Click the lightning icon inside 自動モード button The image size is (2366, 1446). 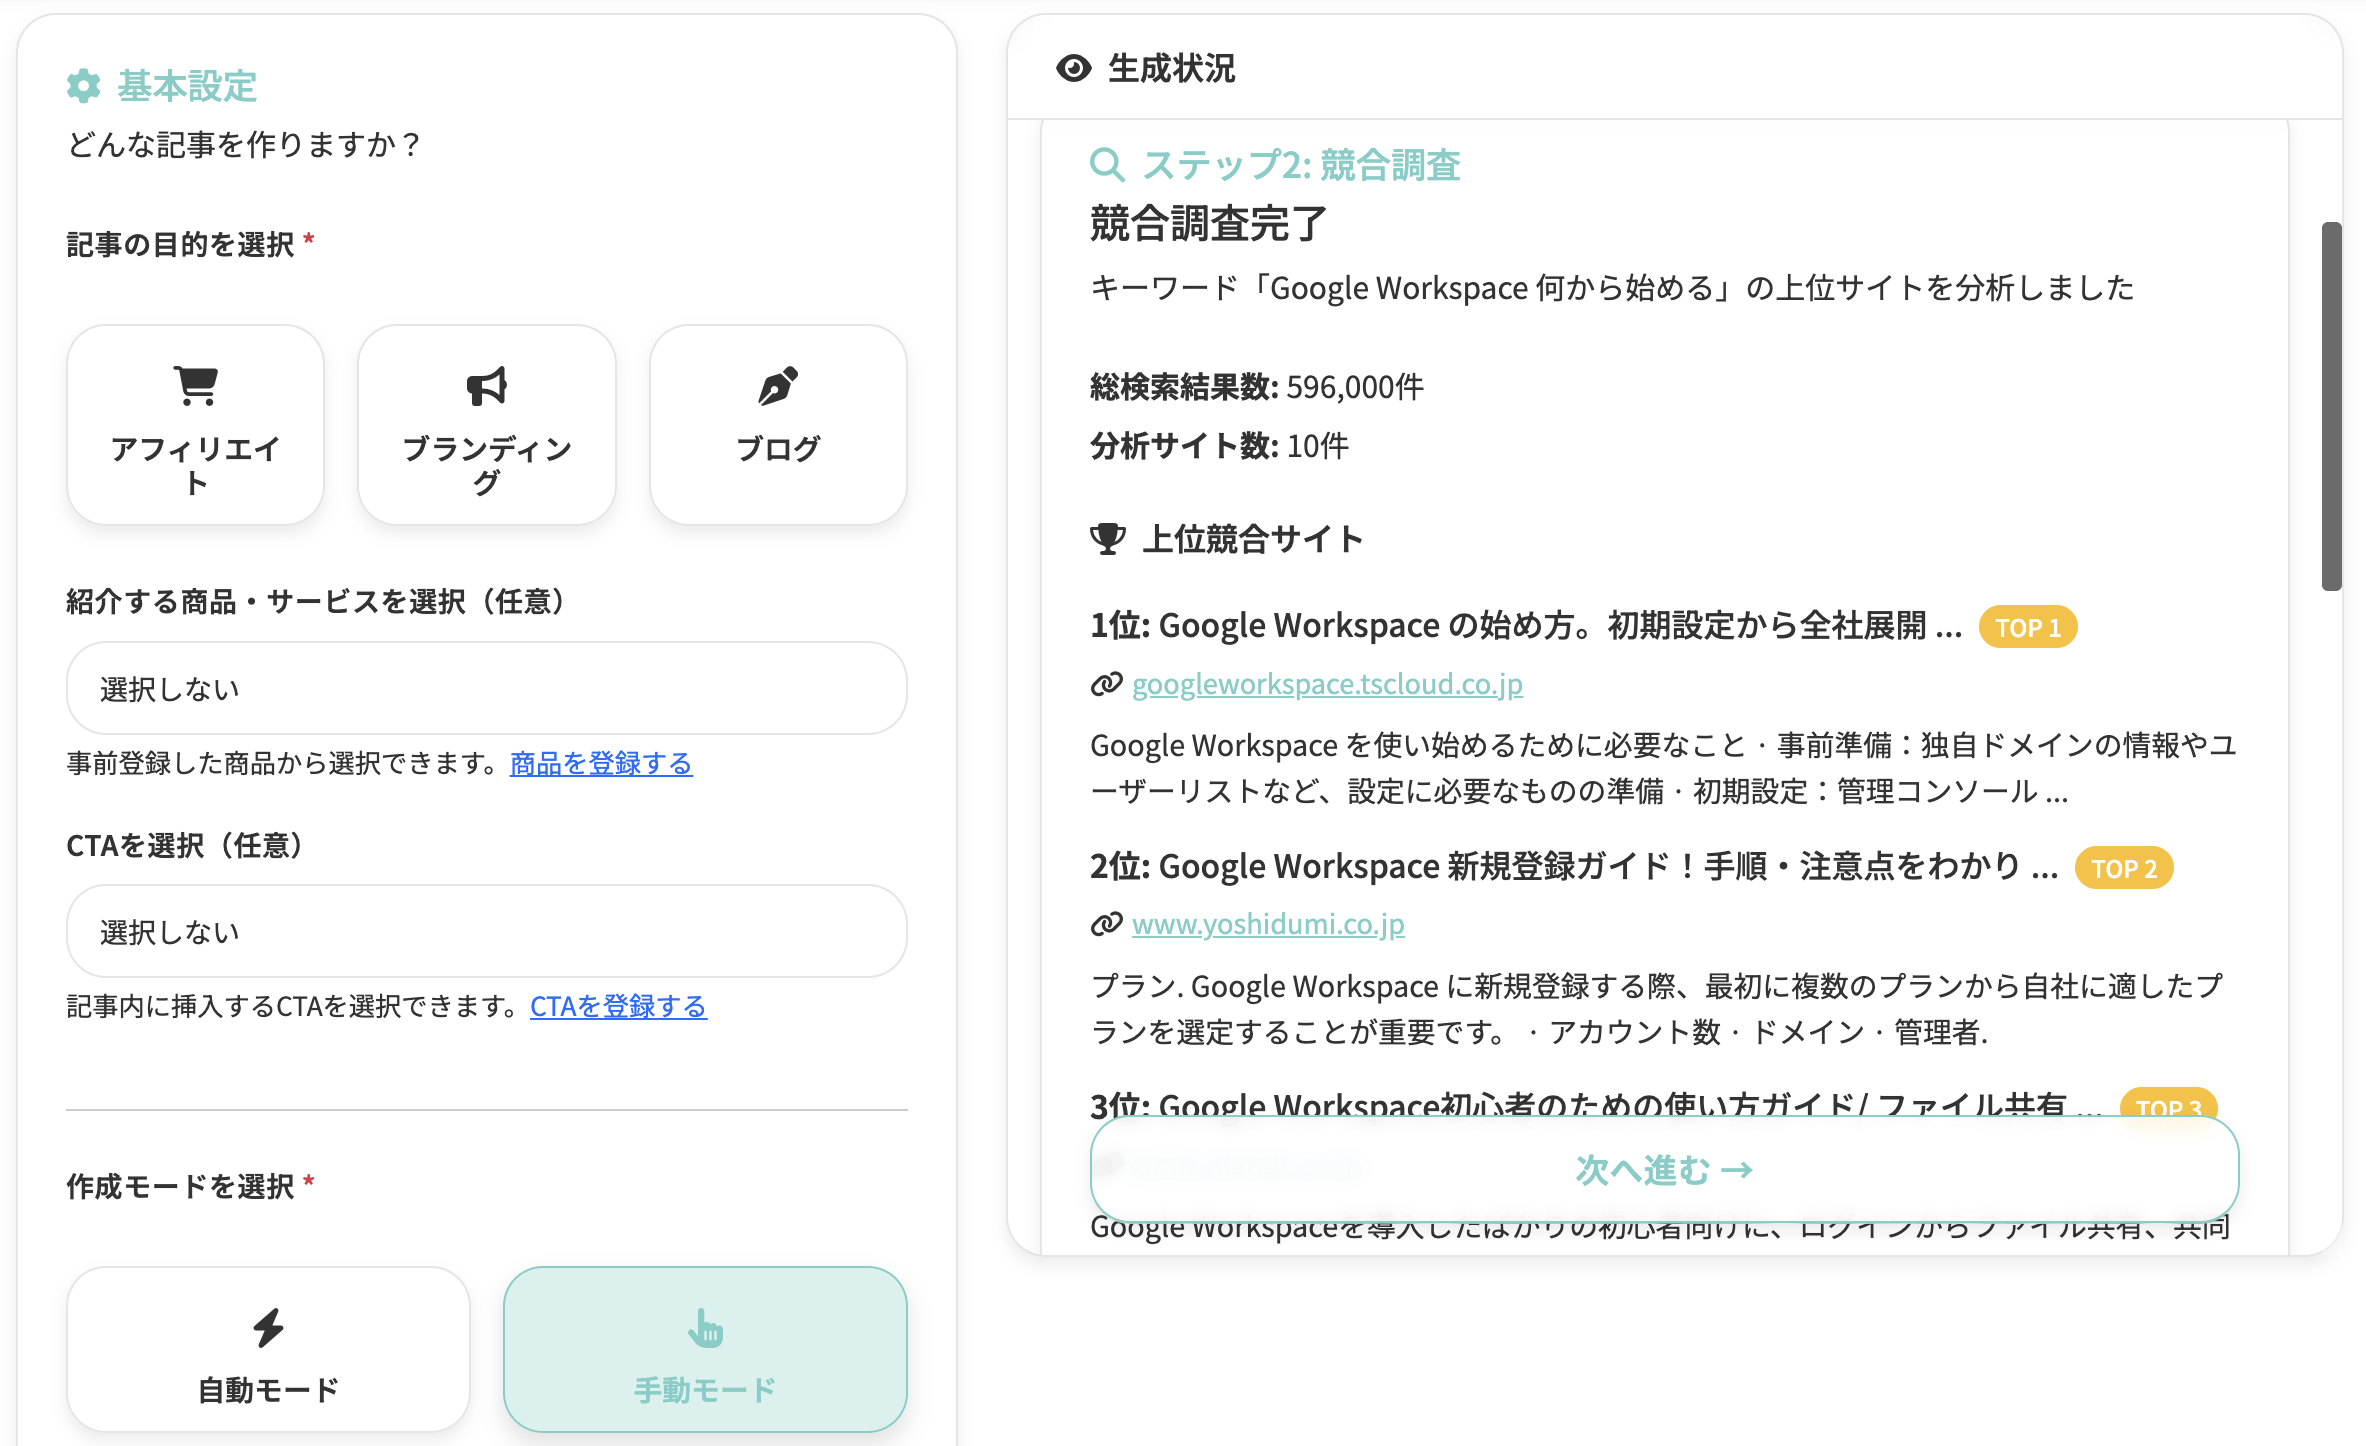point(267,1327)
